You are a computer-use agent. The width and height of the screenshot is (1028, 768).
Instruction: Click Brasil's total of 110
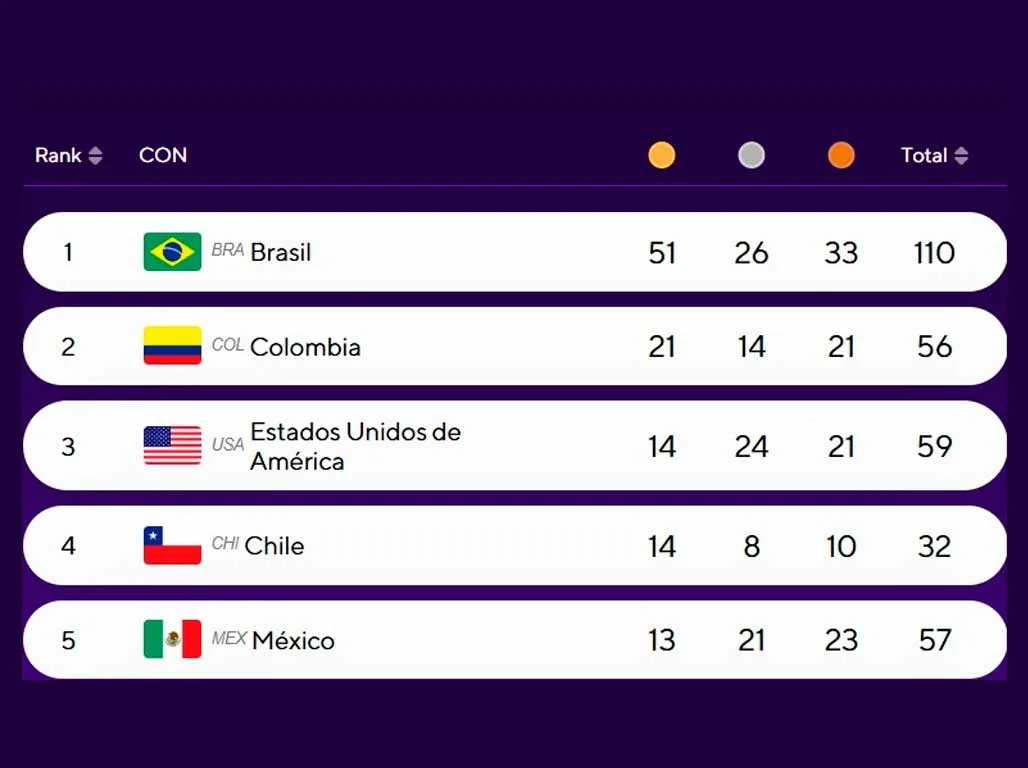tap(934, 253)
